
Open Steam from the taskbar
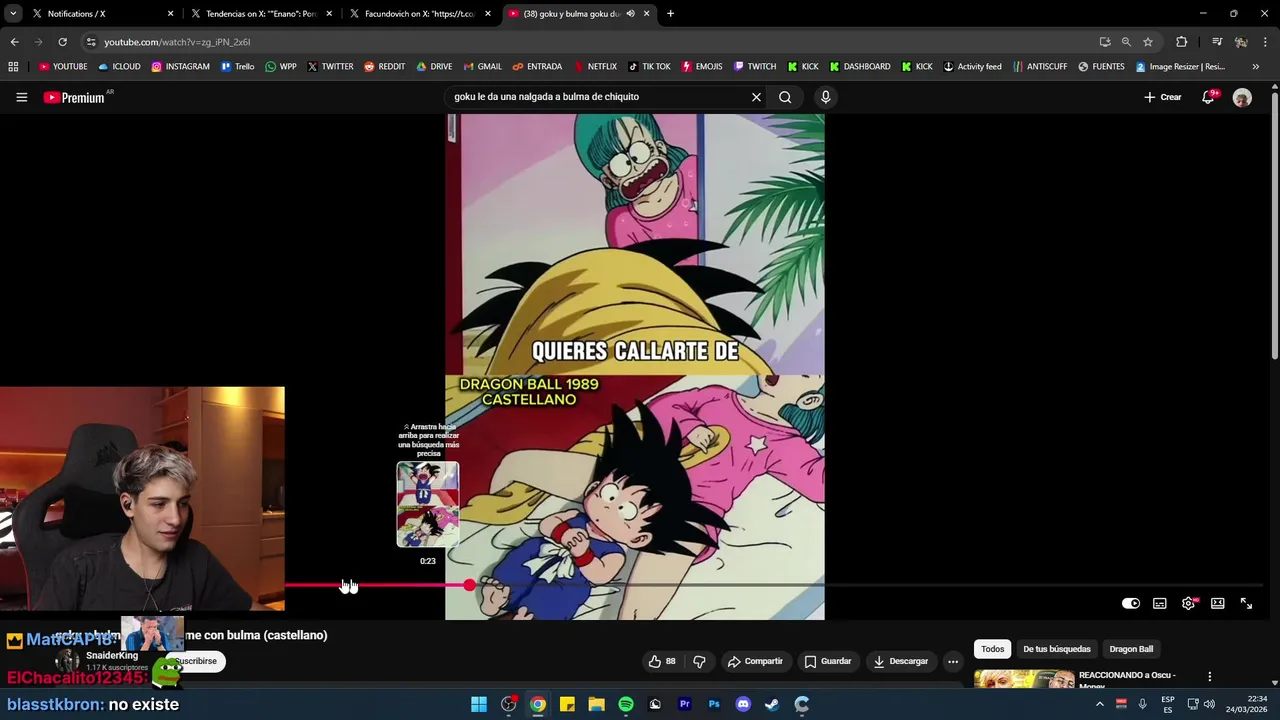772,704
